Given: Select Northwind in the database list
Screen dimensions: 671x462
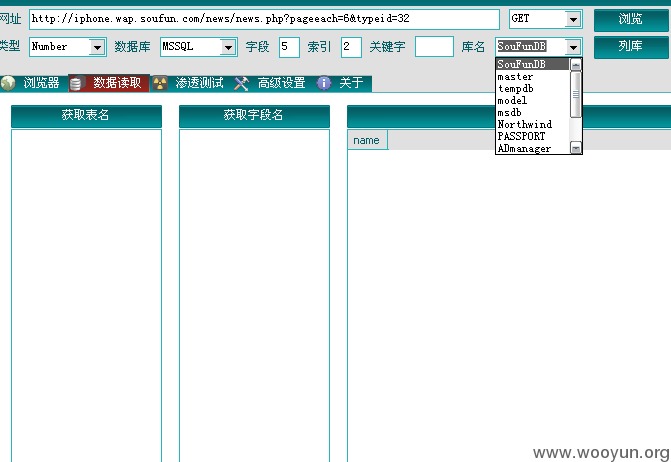Looking at the screenshot, I should (x=533, y=125).
